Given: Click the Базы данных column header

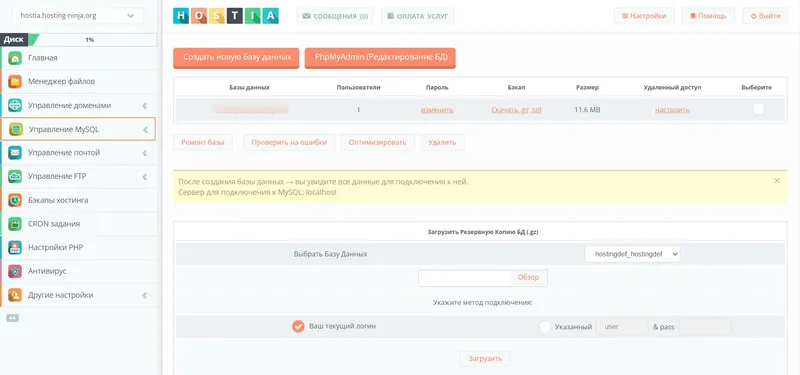Looking at the screenshot, I should coord(249,88).
